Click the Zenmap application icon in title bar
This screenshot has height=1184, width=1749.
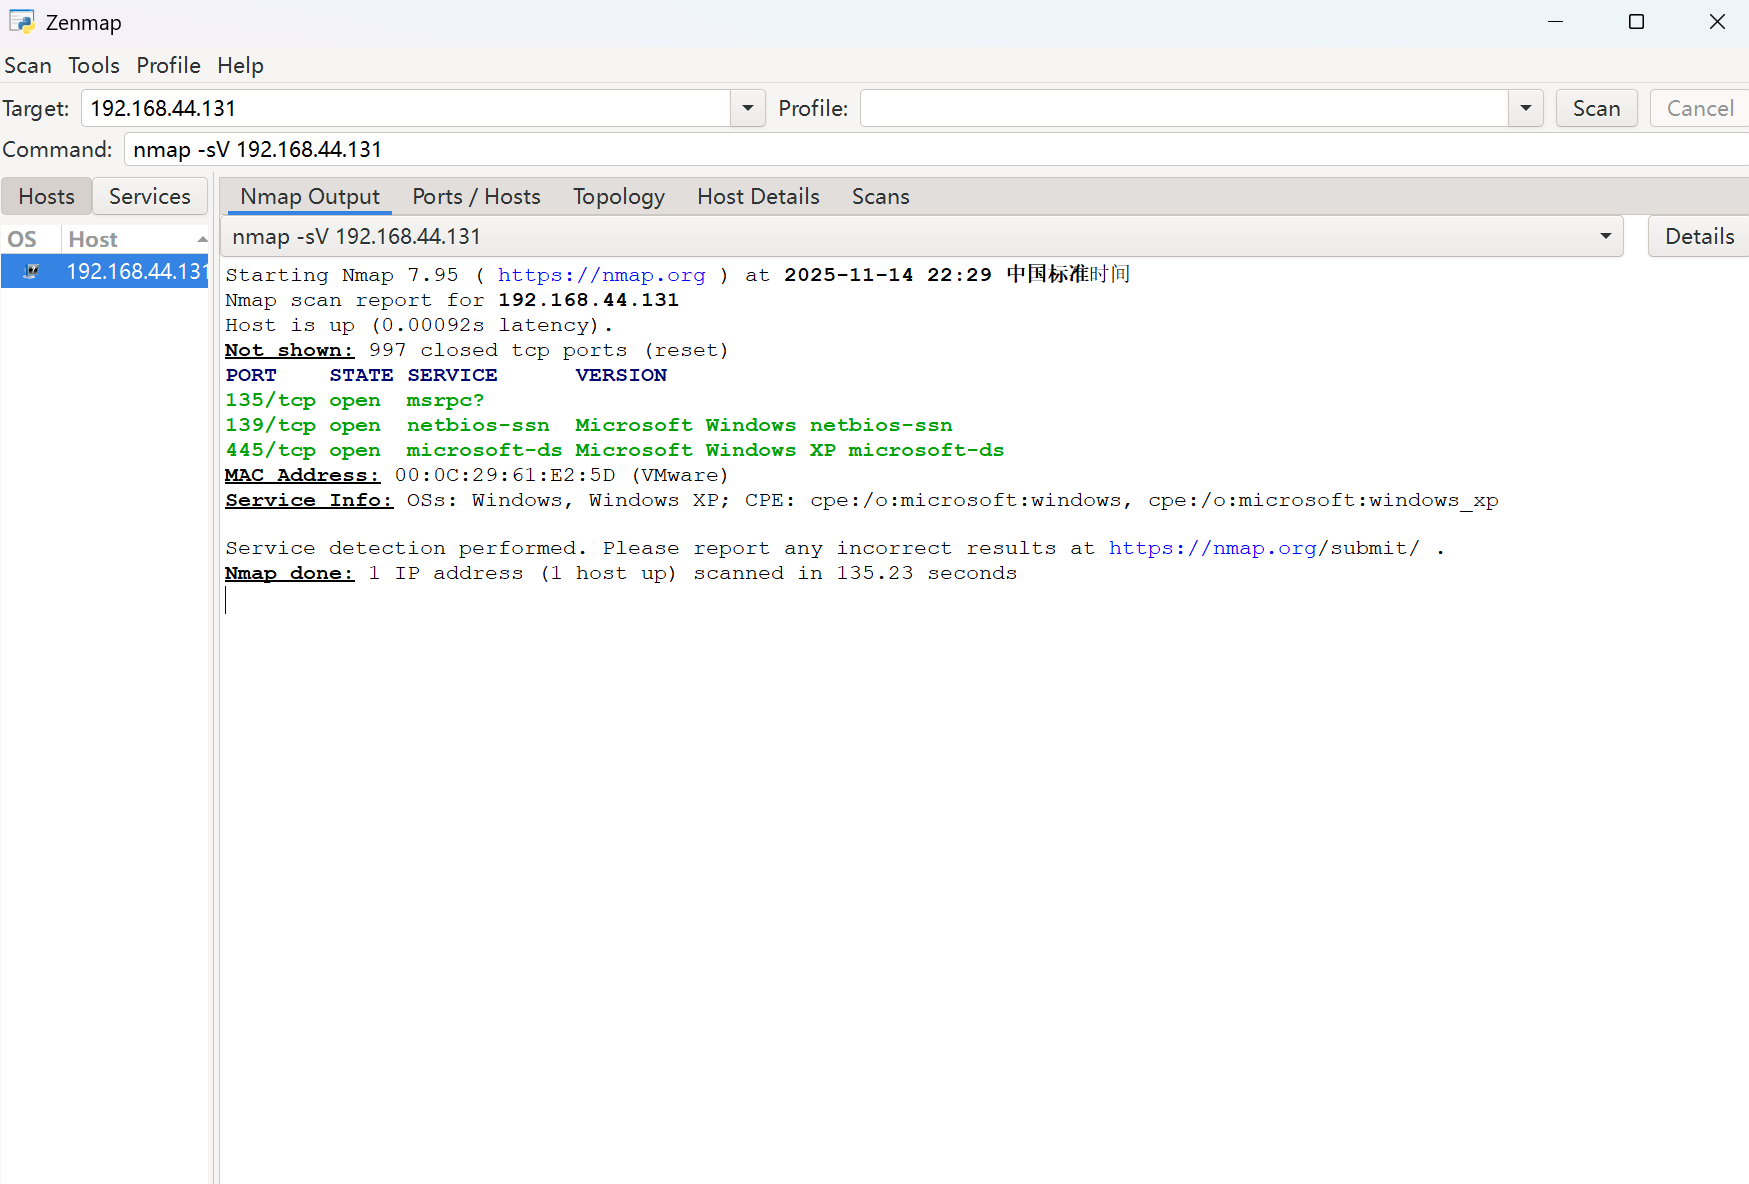[21, 22]
